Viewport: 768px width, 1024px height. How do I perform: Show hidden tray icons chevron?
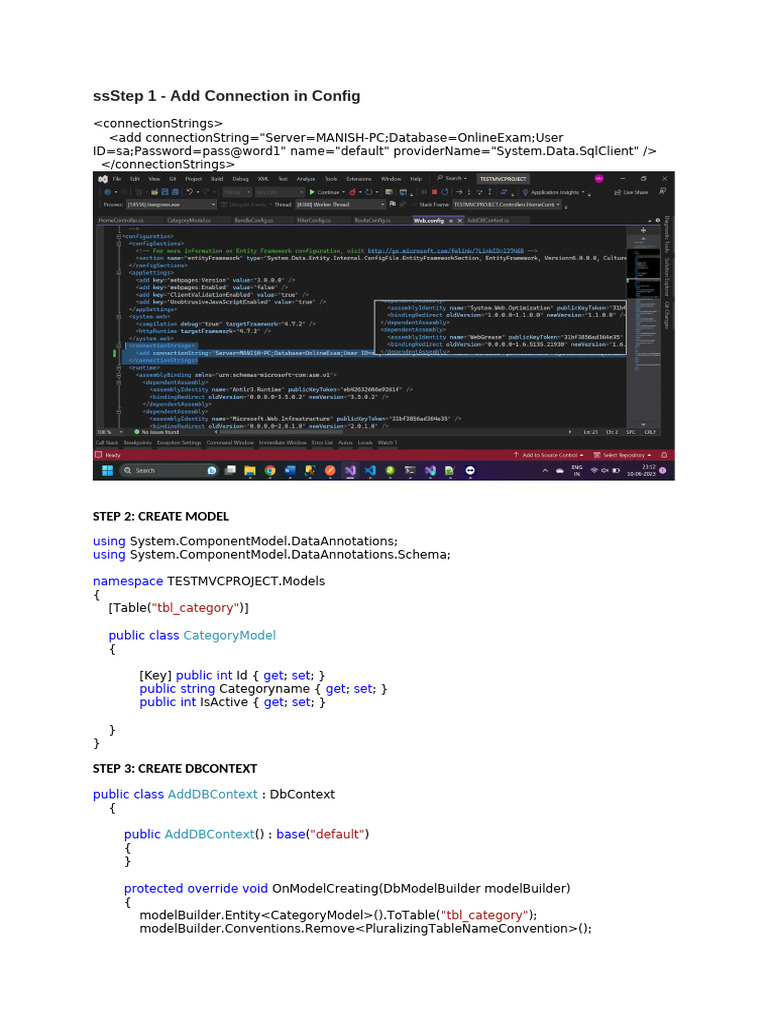(545, 470)
